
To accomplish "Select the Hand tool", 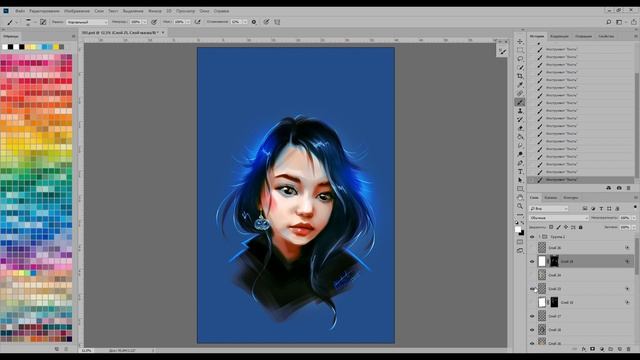I will [x=520, y=198].
